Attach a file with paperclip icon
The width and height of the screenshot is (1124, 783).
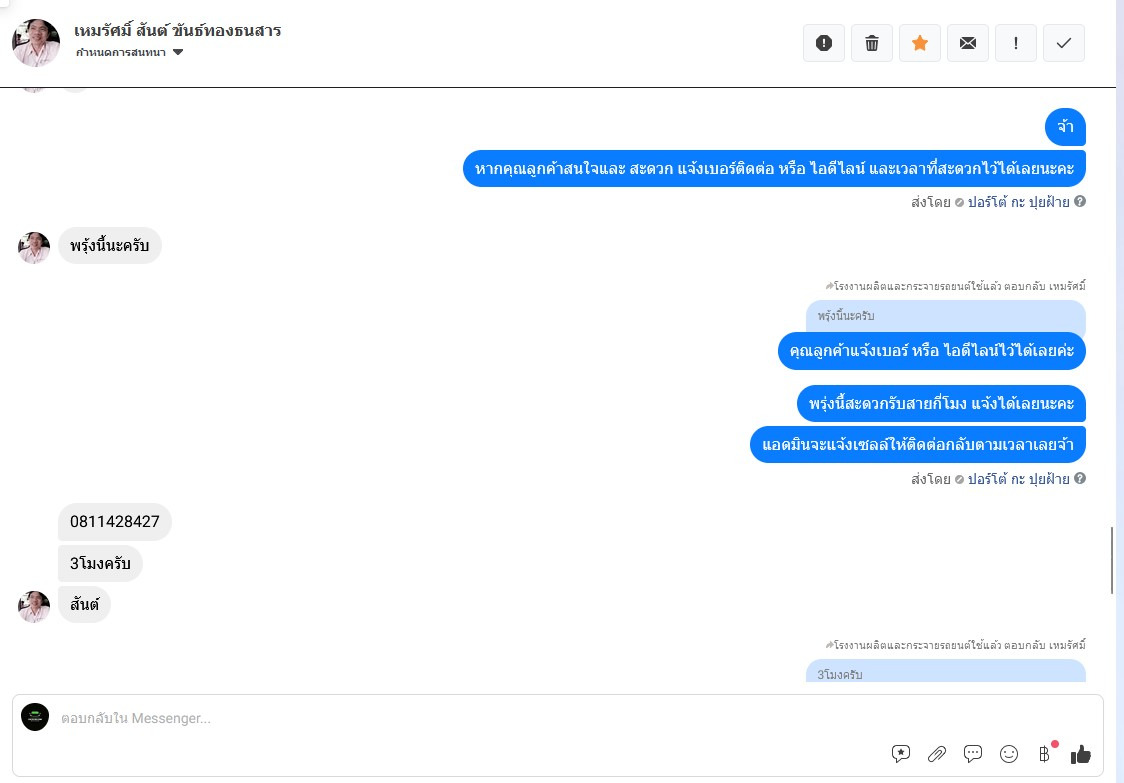point(937,754)
